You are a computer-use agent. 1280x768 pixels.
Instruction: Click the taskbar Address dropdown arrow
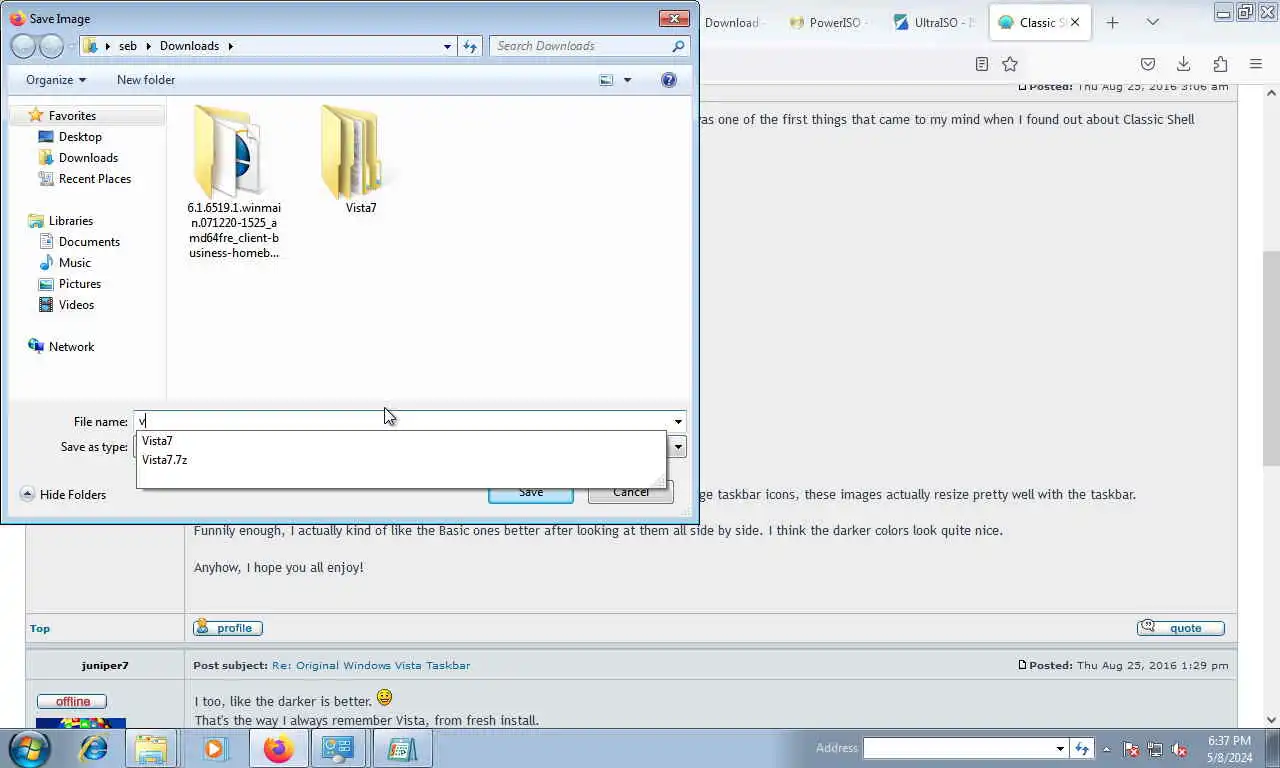click(x=1060, y=748)
